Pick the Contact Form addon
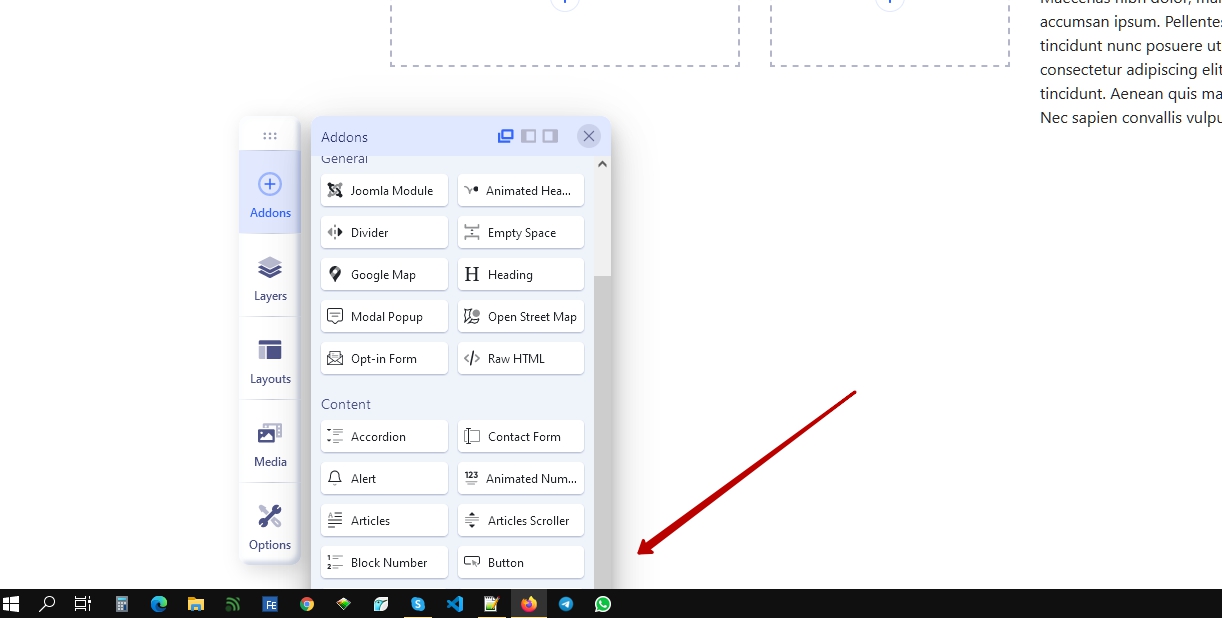 pyautogui.click(x=521, y=437)
